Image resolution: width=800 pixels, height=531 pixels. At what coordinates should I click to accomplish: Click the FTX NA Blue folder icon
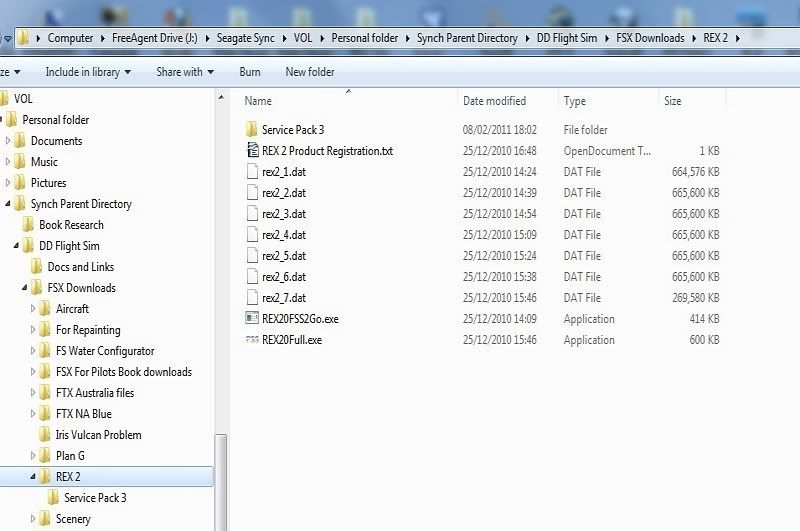coord(45,414)
